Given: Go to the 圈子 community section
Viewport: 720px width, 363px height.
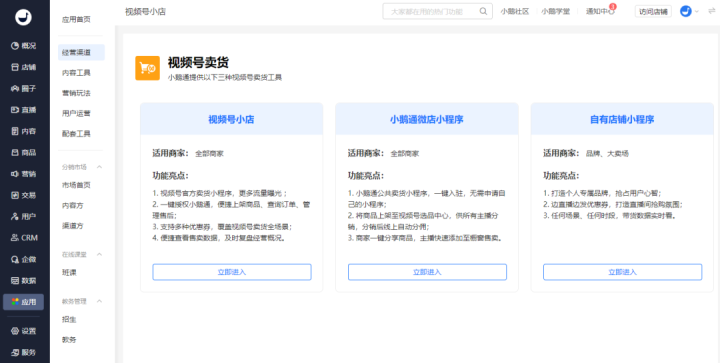Looking at the screenshot, I should tap(23, 89).
